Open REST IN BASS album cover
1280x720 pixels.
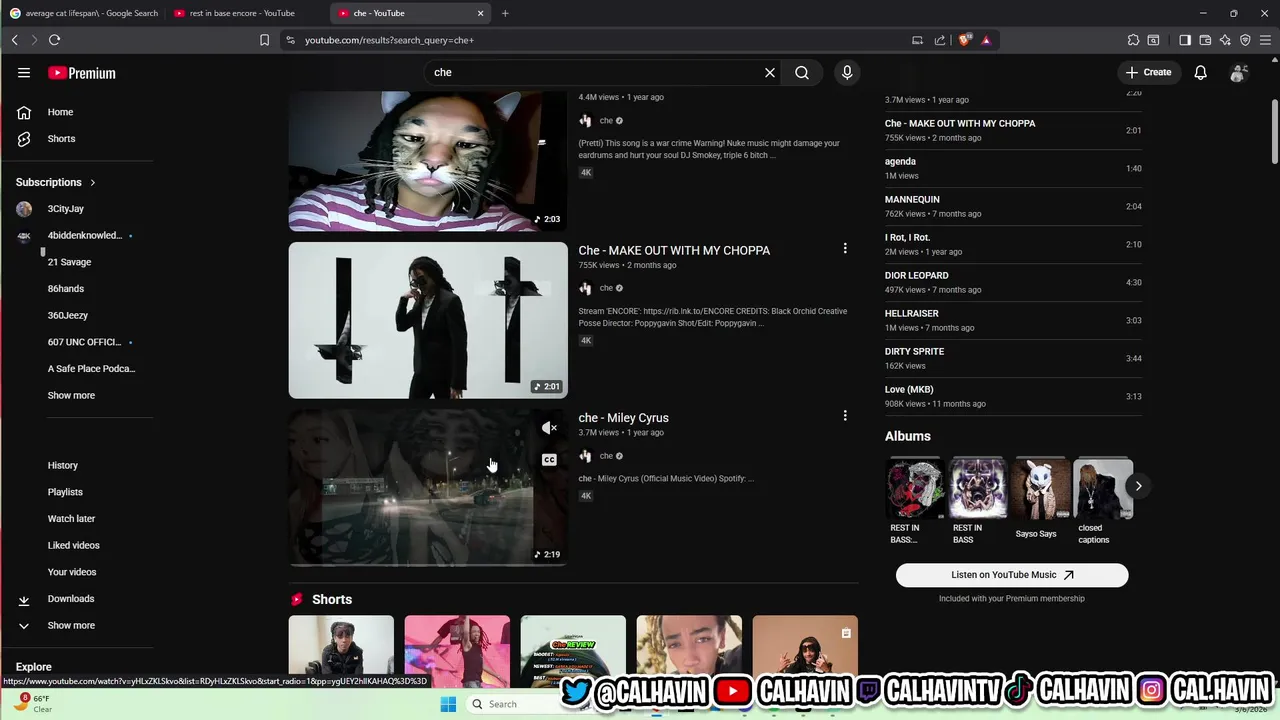tap(977, 489)
